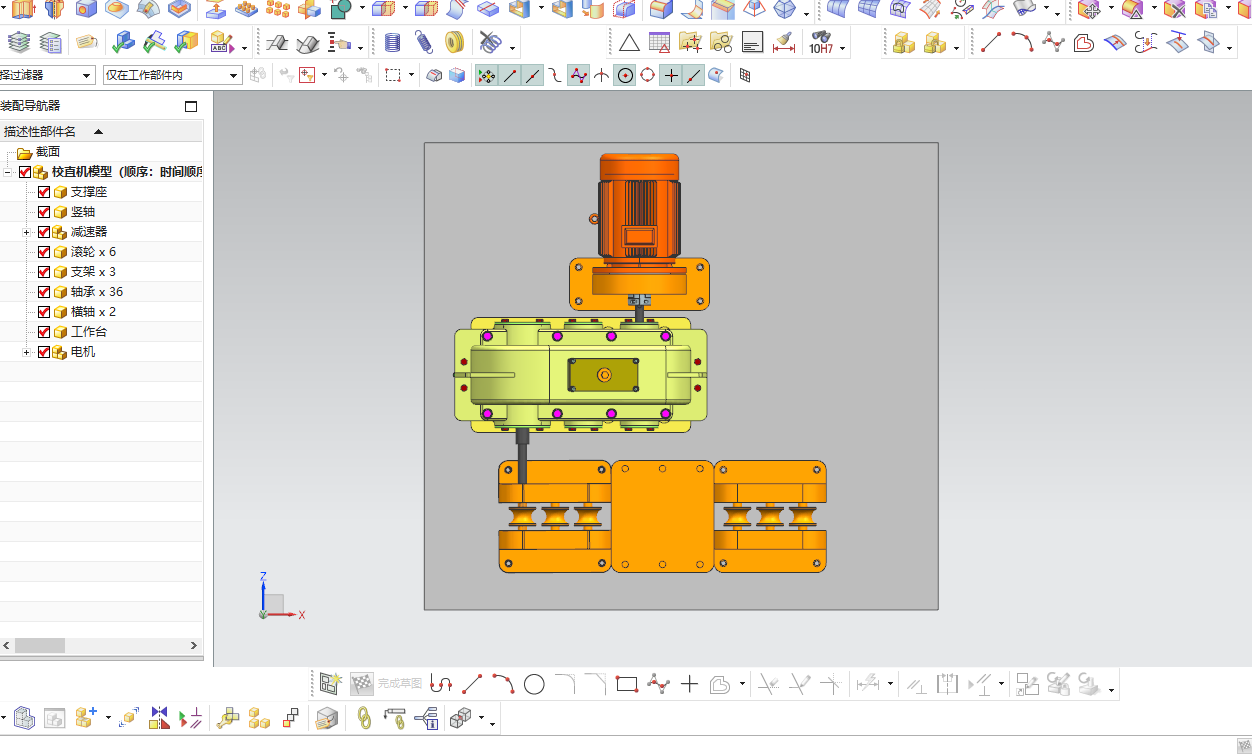Toggle the 轴承 x 36 checkbox
Screen dimensions: 1252x754
click(x=44, y=292)
